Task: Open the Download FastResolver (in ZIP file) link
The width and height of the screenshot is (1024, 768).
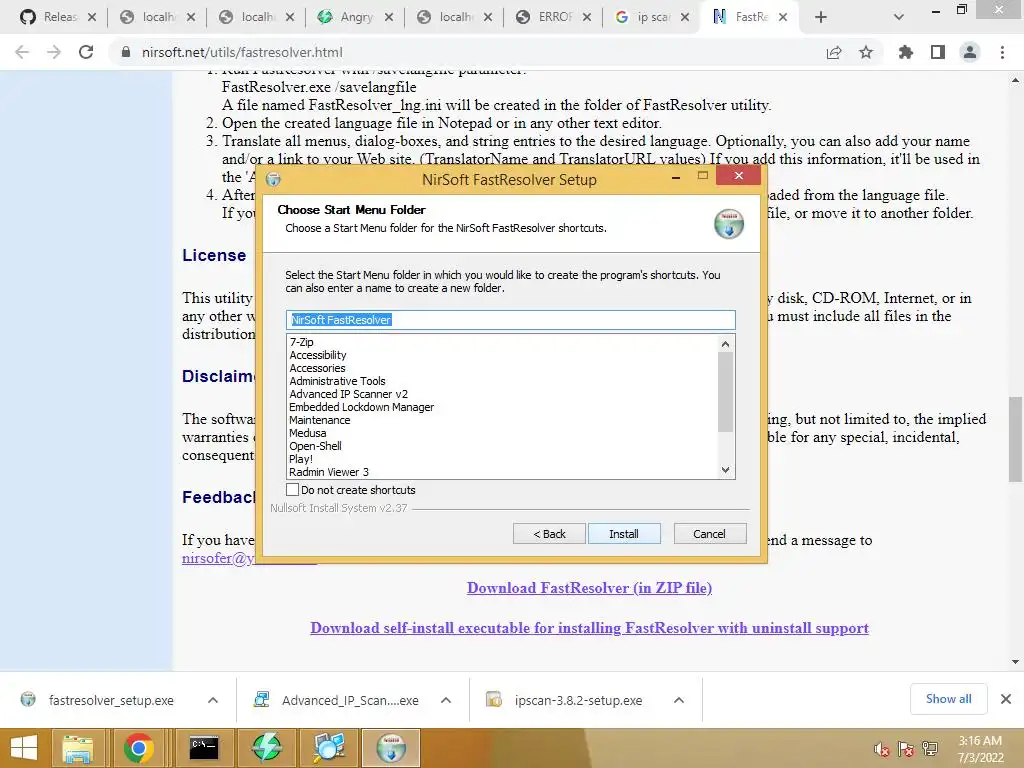Action: (589, 588)
